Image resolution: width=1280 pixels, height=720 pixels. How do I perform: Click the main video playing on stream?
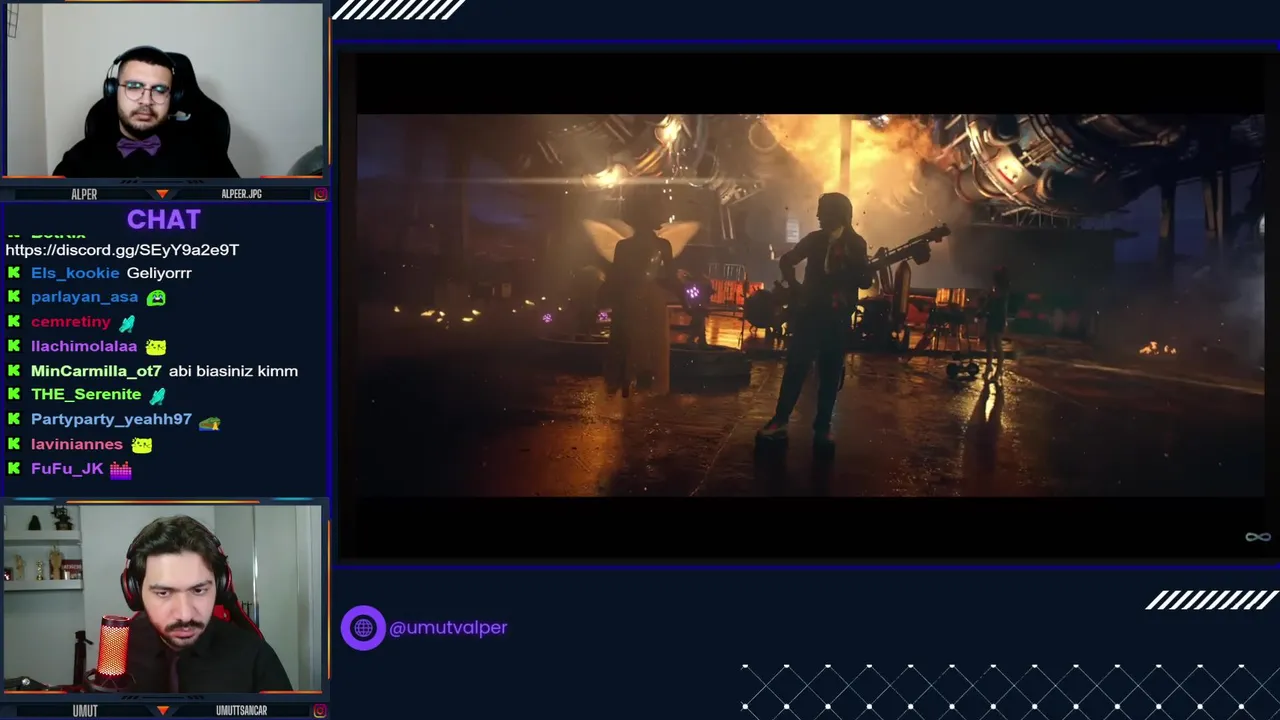tap(810, 305)
